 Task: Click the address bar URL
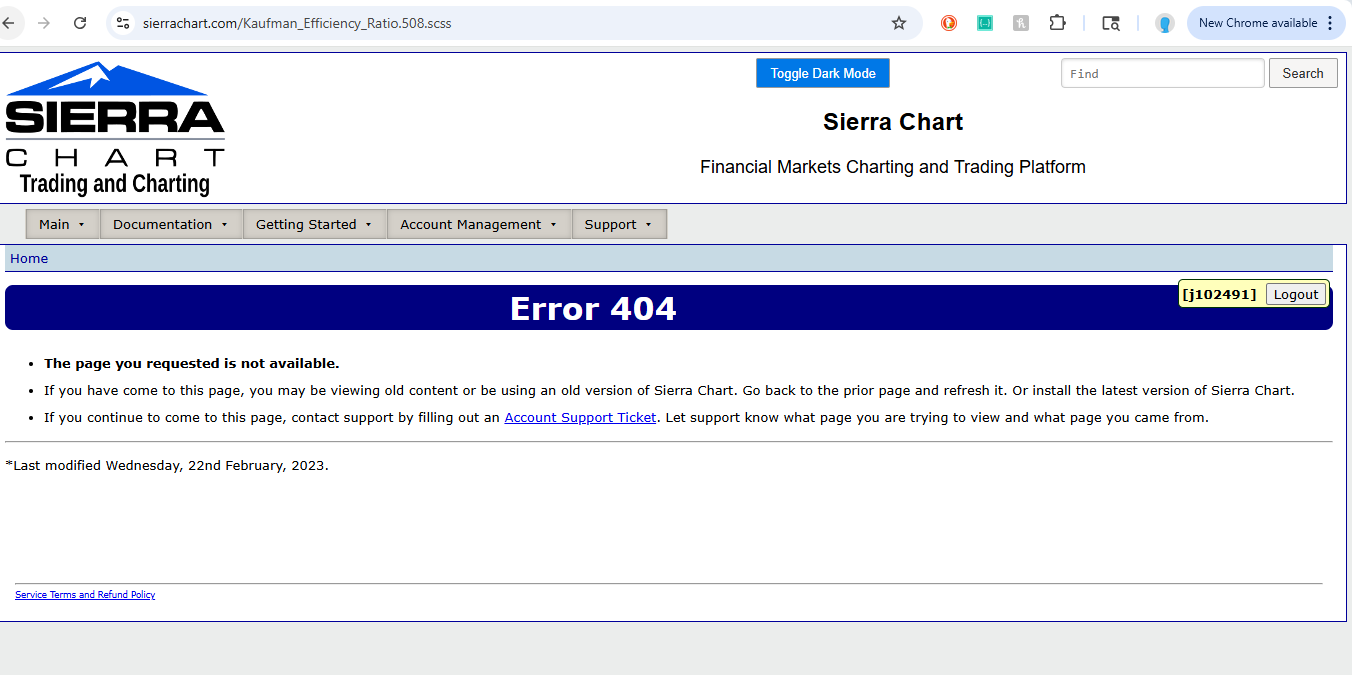297,22
